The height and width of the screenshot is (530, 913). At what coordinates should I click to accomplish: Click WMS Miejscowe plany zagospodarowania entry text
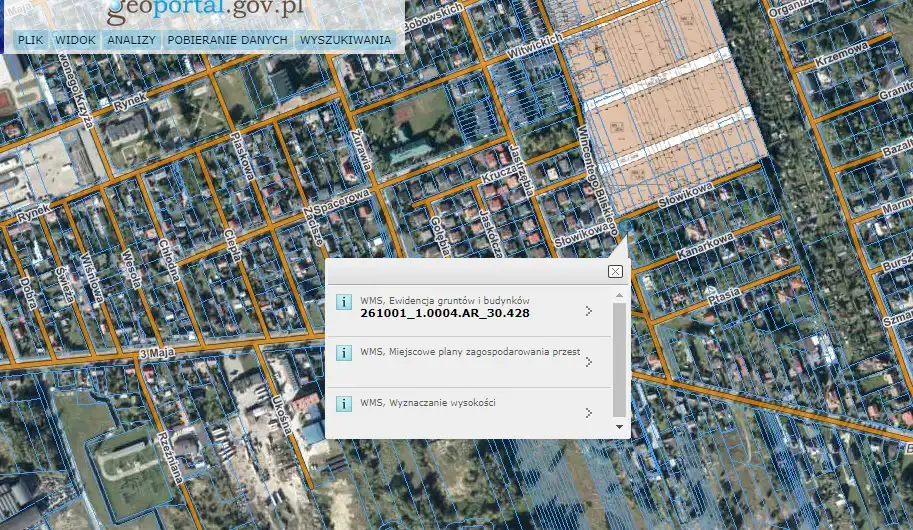point(470,352)
